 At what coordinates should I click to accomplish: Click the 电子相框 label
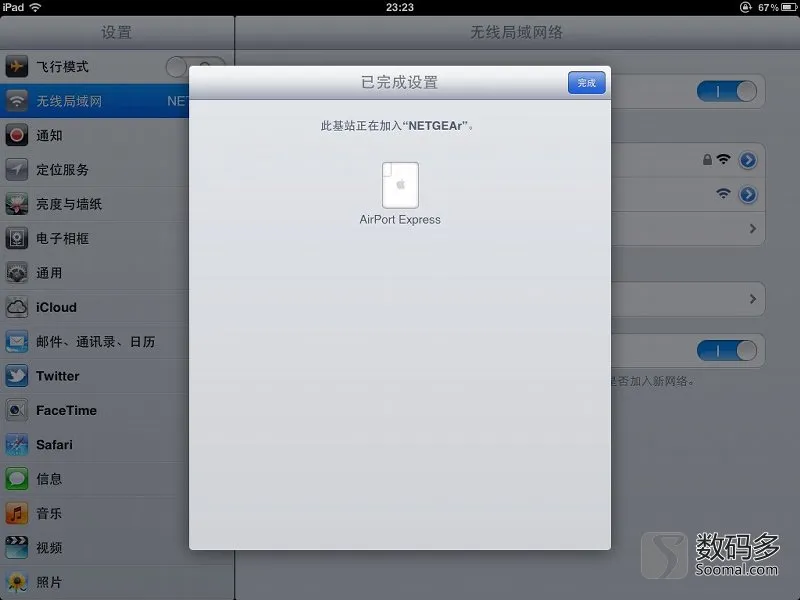(x=62, y=238)
